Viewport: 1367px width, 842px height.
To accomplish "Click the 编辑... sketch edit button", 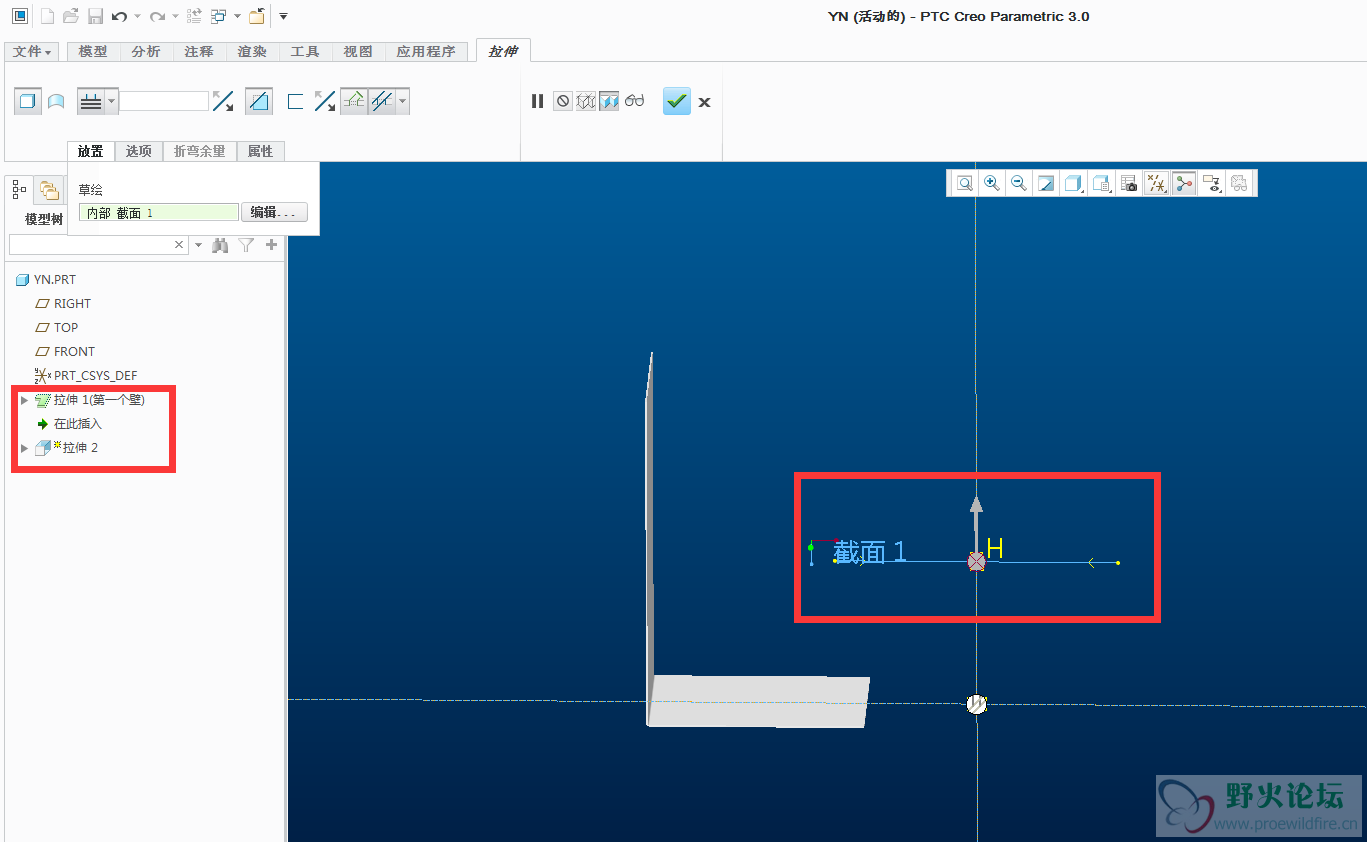I will 274,212.
